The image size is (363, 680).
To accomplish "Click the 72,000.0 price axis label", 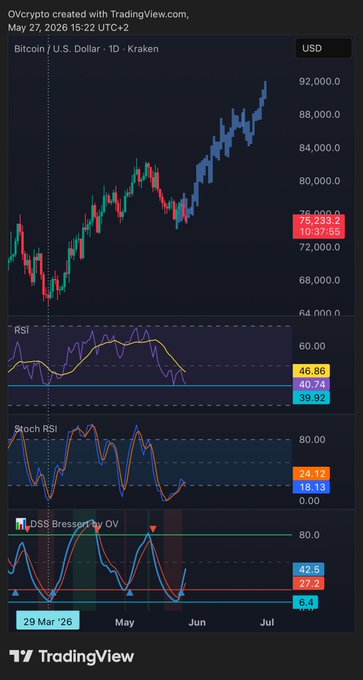I will pyautogui.click(x=319, y=247).
